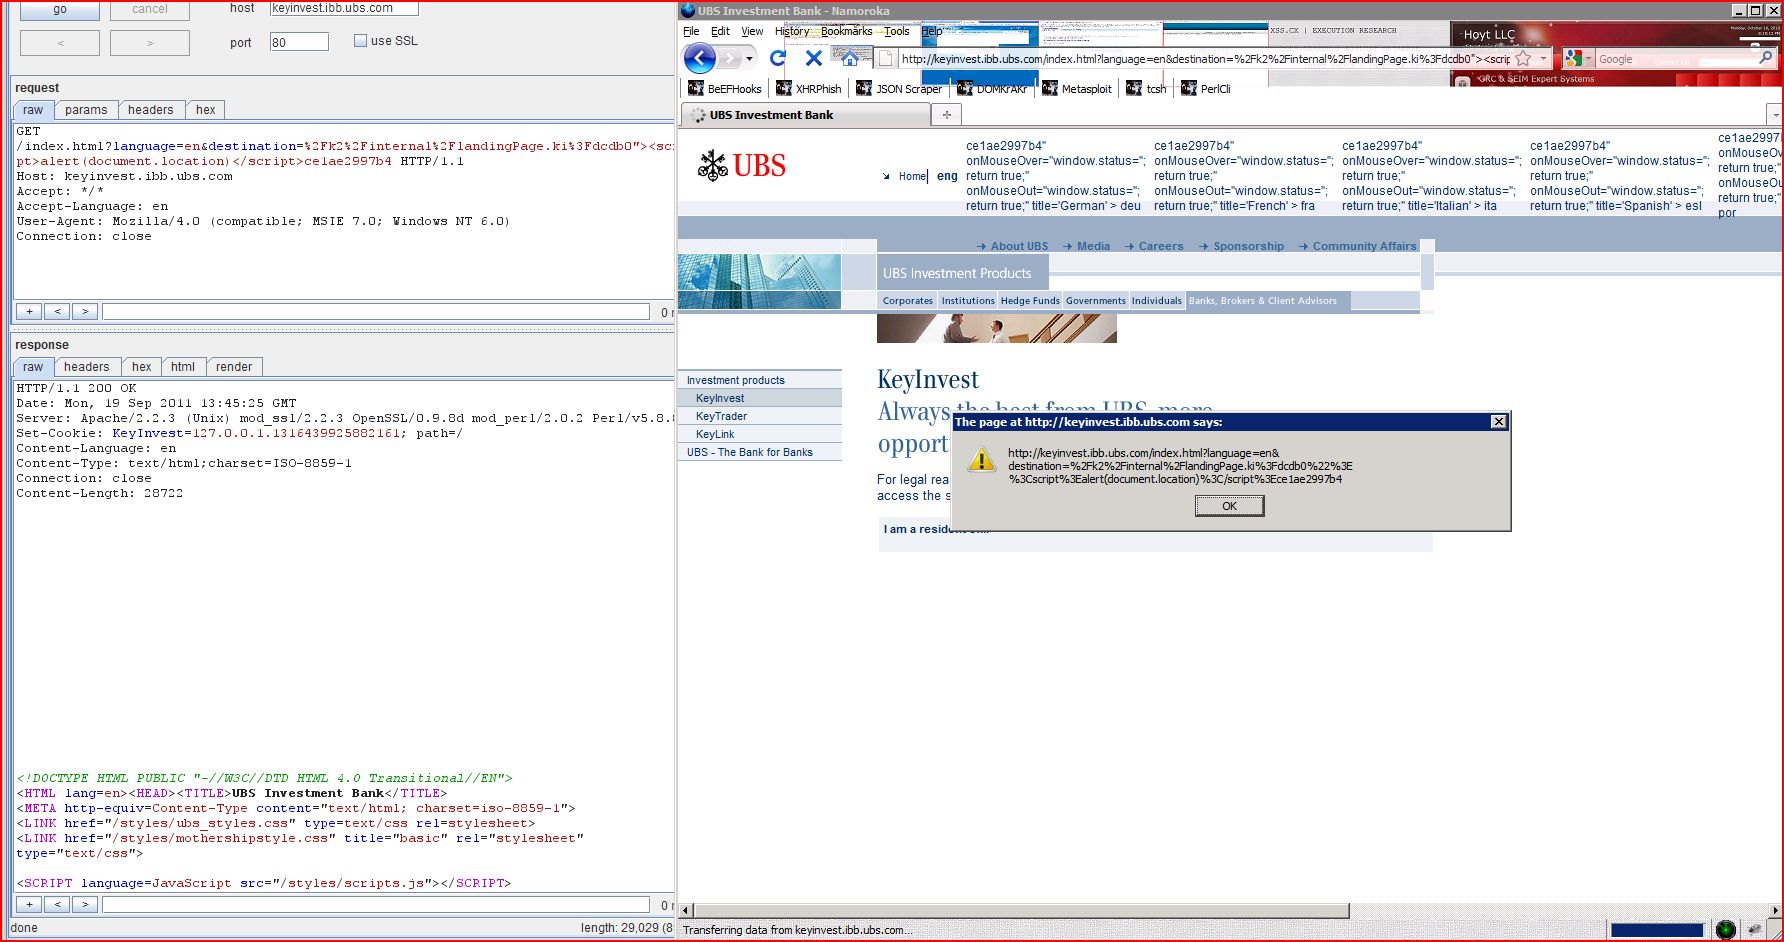The image size is (1784, 942).
Task: Switch to response html tab
Action: click(x=183, y=367)
